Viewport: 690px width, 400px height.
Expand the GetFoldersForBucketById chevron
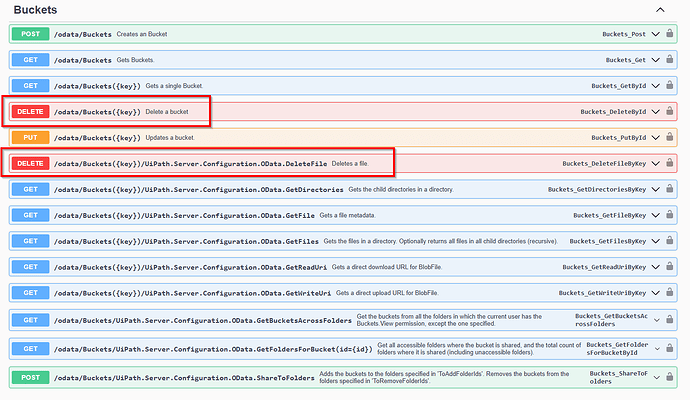tap(657, 349)
